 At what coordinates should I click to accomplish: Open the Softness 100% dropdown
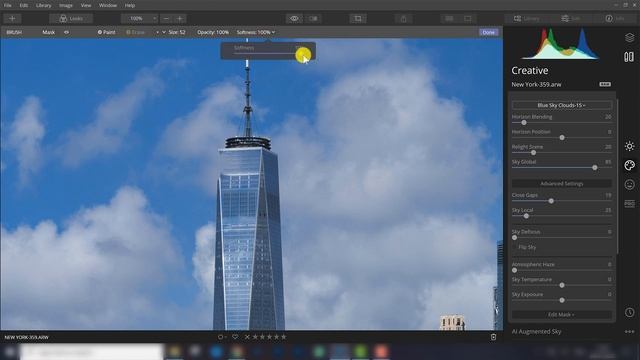[x=256, y=32]
